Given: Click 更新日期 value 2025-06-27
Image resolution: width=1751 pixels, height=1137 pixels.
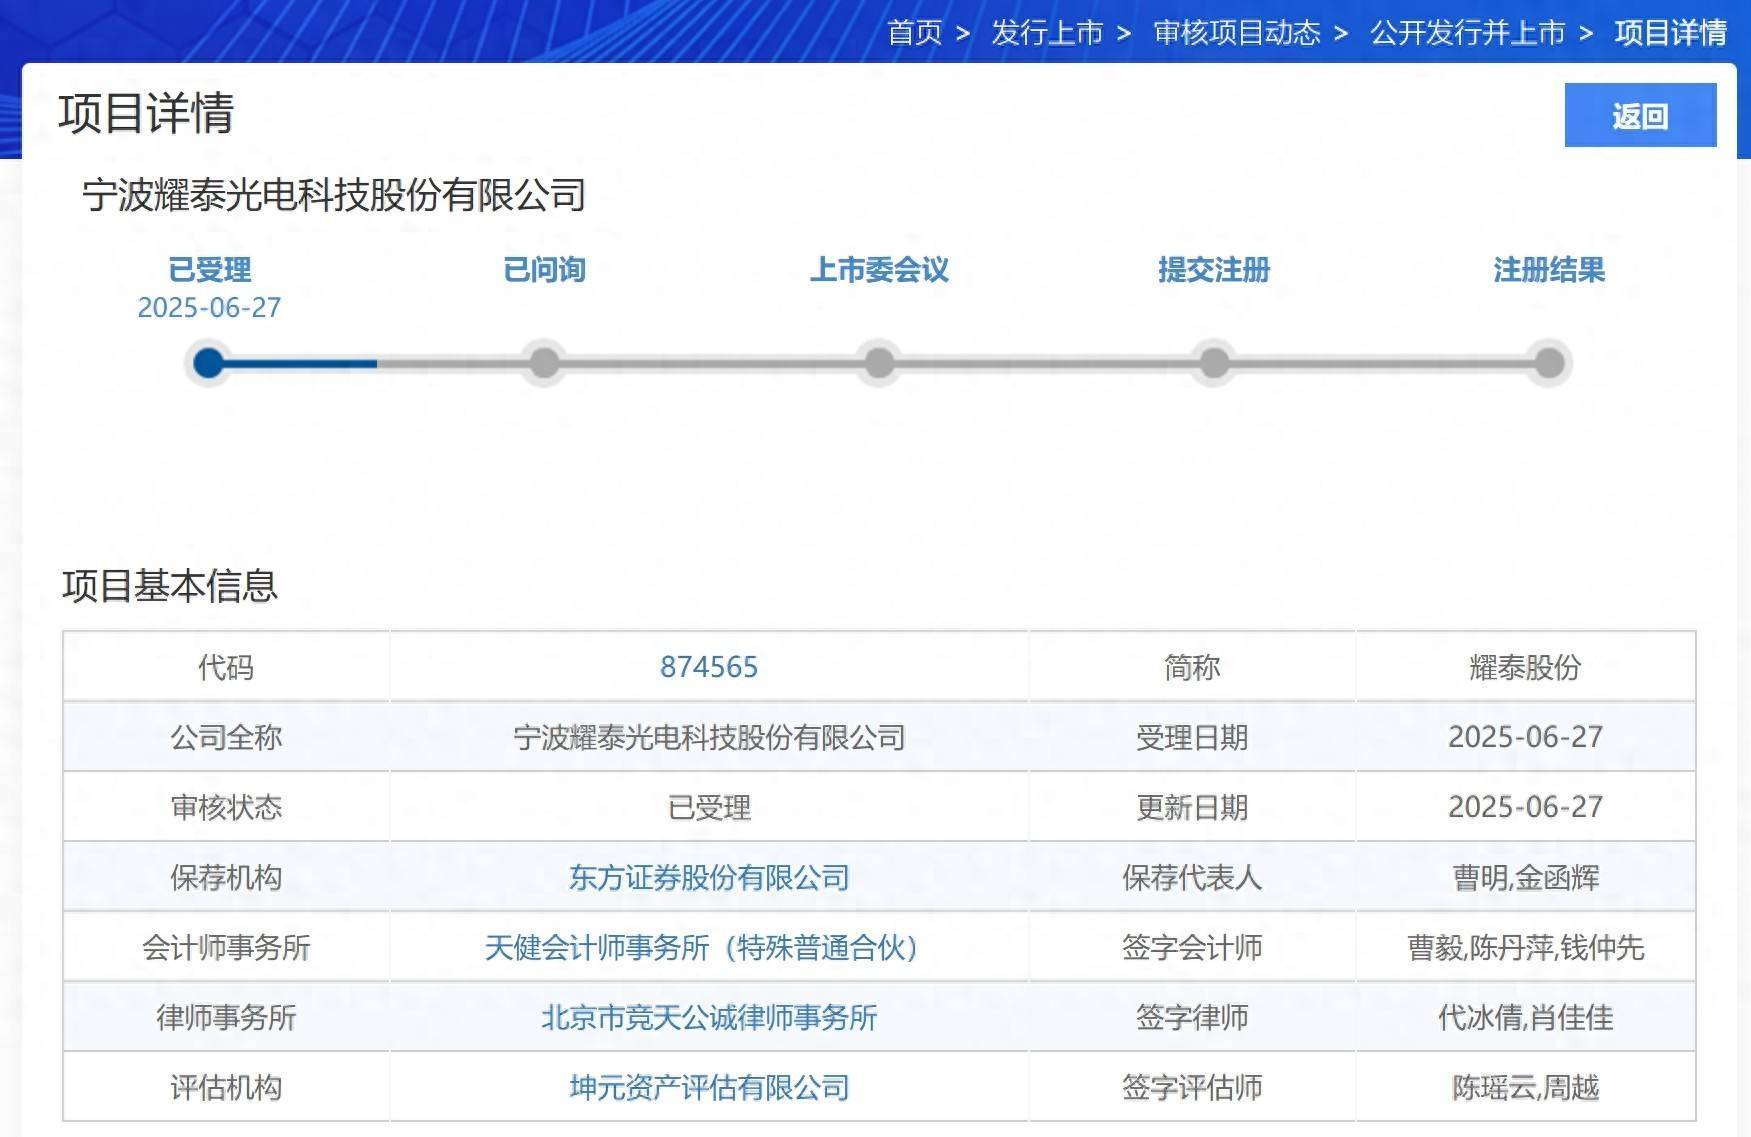Looking at the screenshot, I should tap(1525, 807).
